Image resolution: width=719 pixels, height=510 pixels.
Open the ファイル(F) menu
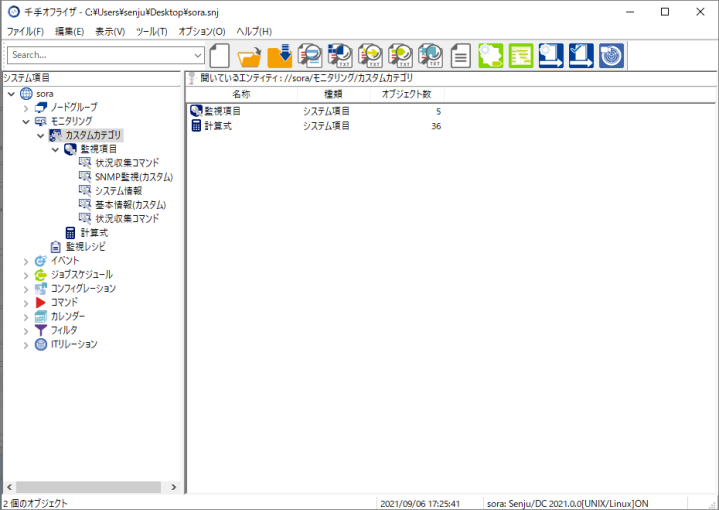pos(25,32)
